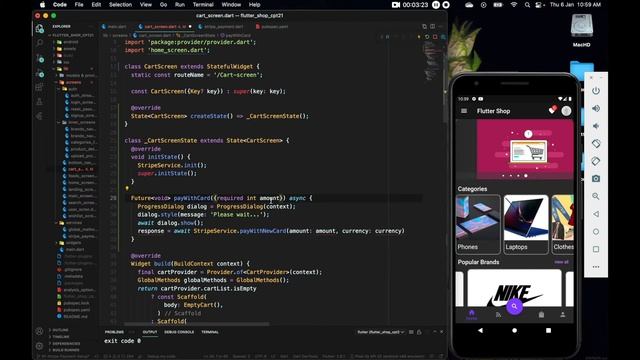Open the TERMINAL panel tab
The height and width of the screenshot is (360, 640).
click(x=210, y=332)
